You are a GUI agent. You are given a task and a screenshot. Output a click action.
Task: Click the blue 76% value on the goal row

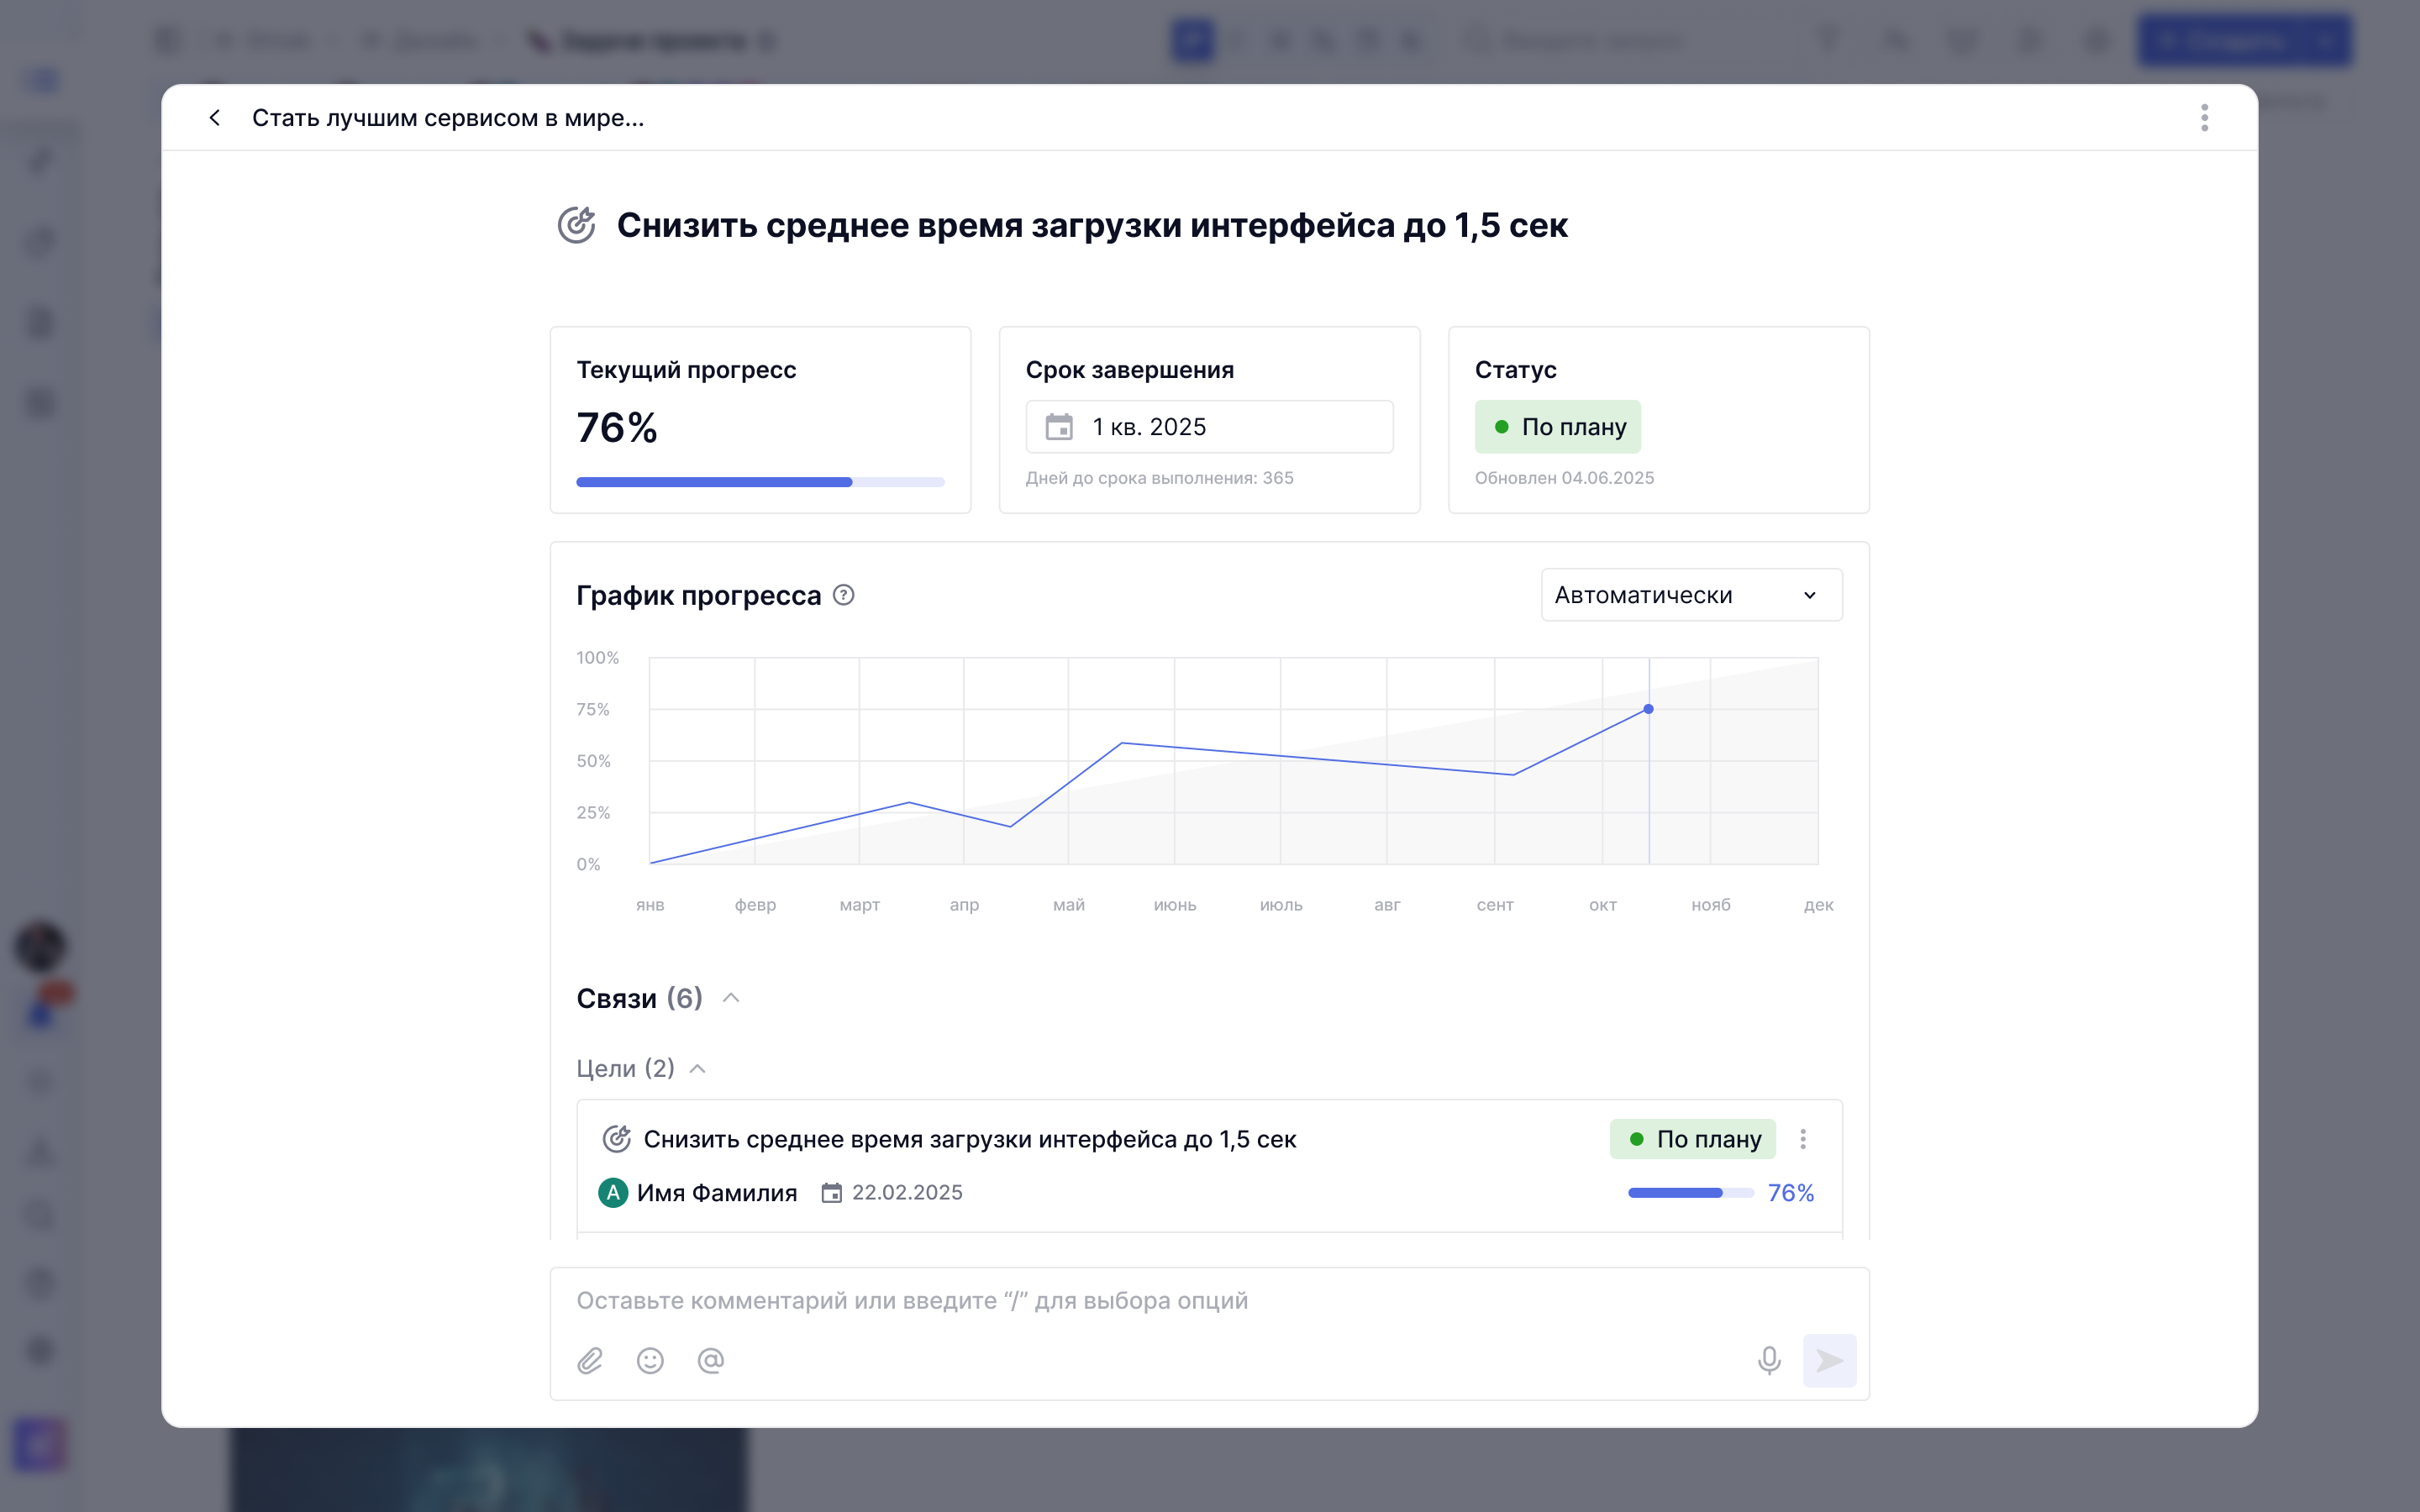1790,1192
